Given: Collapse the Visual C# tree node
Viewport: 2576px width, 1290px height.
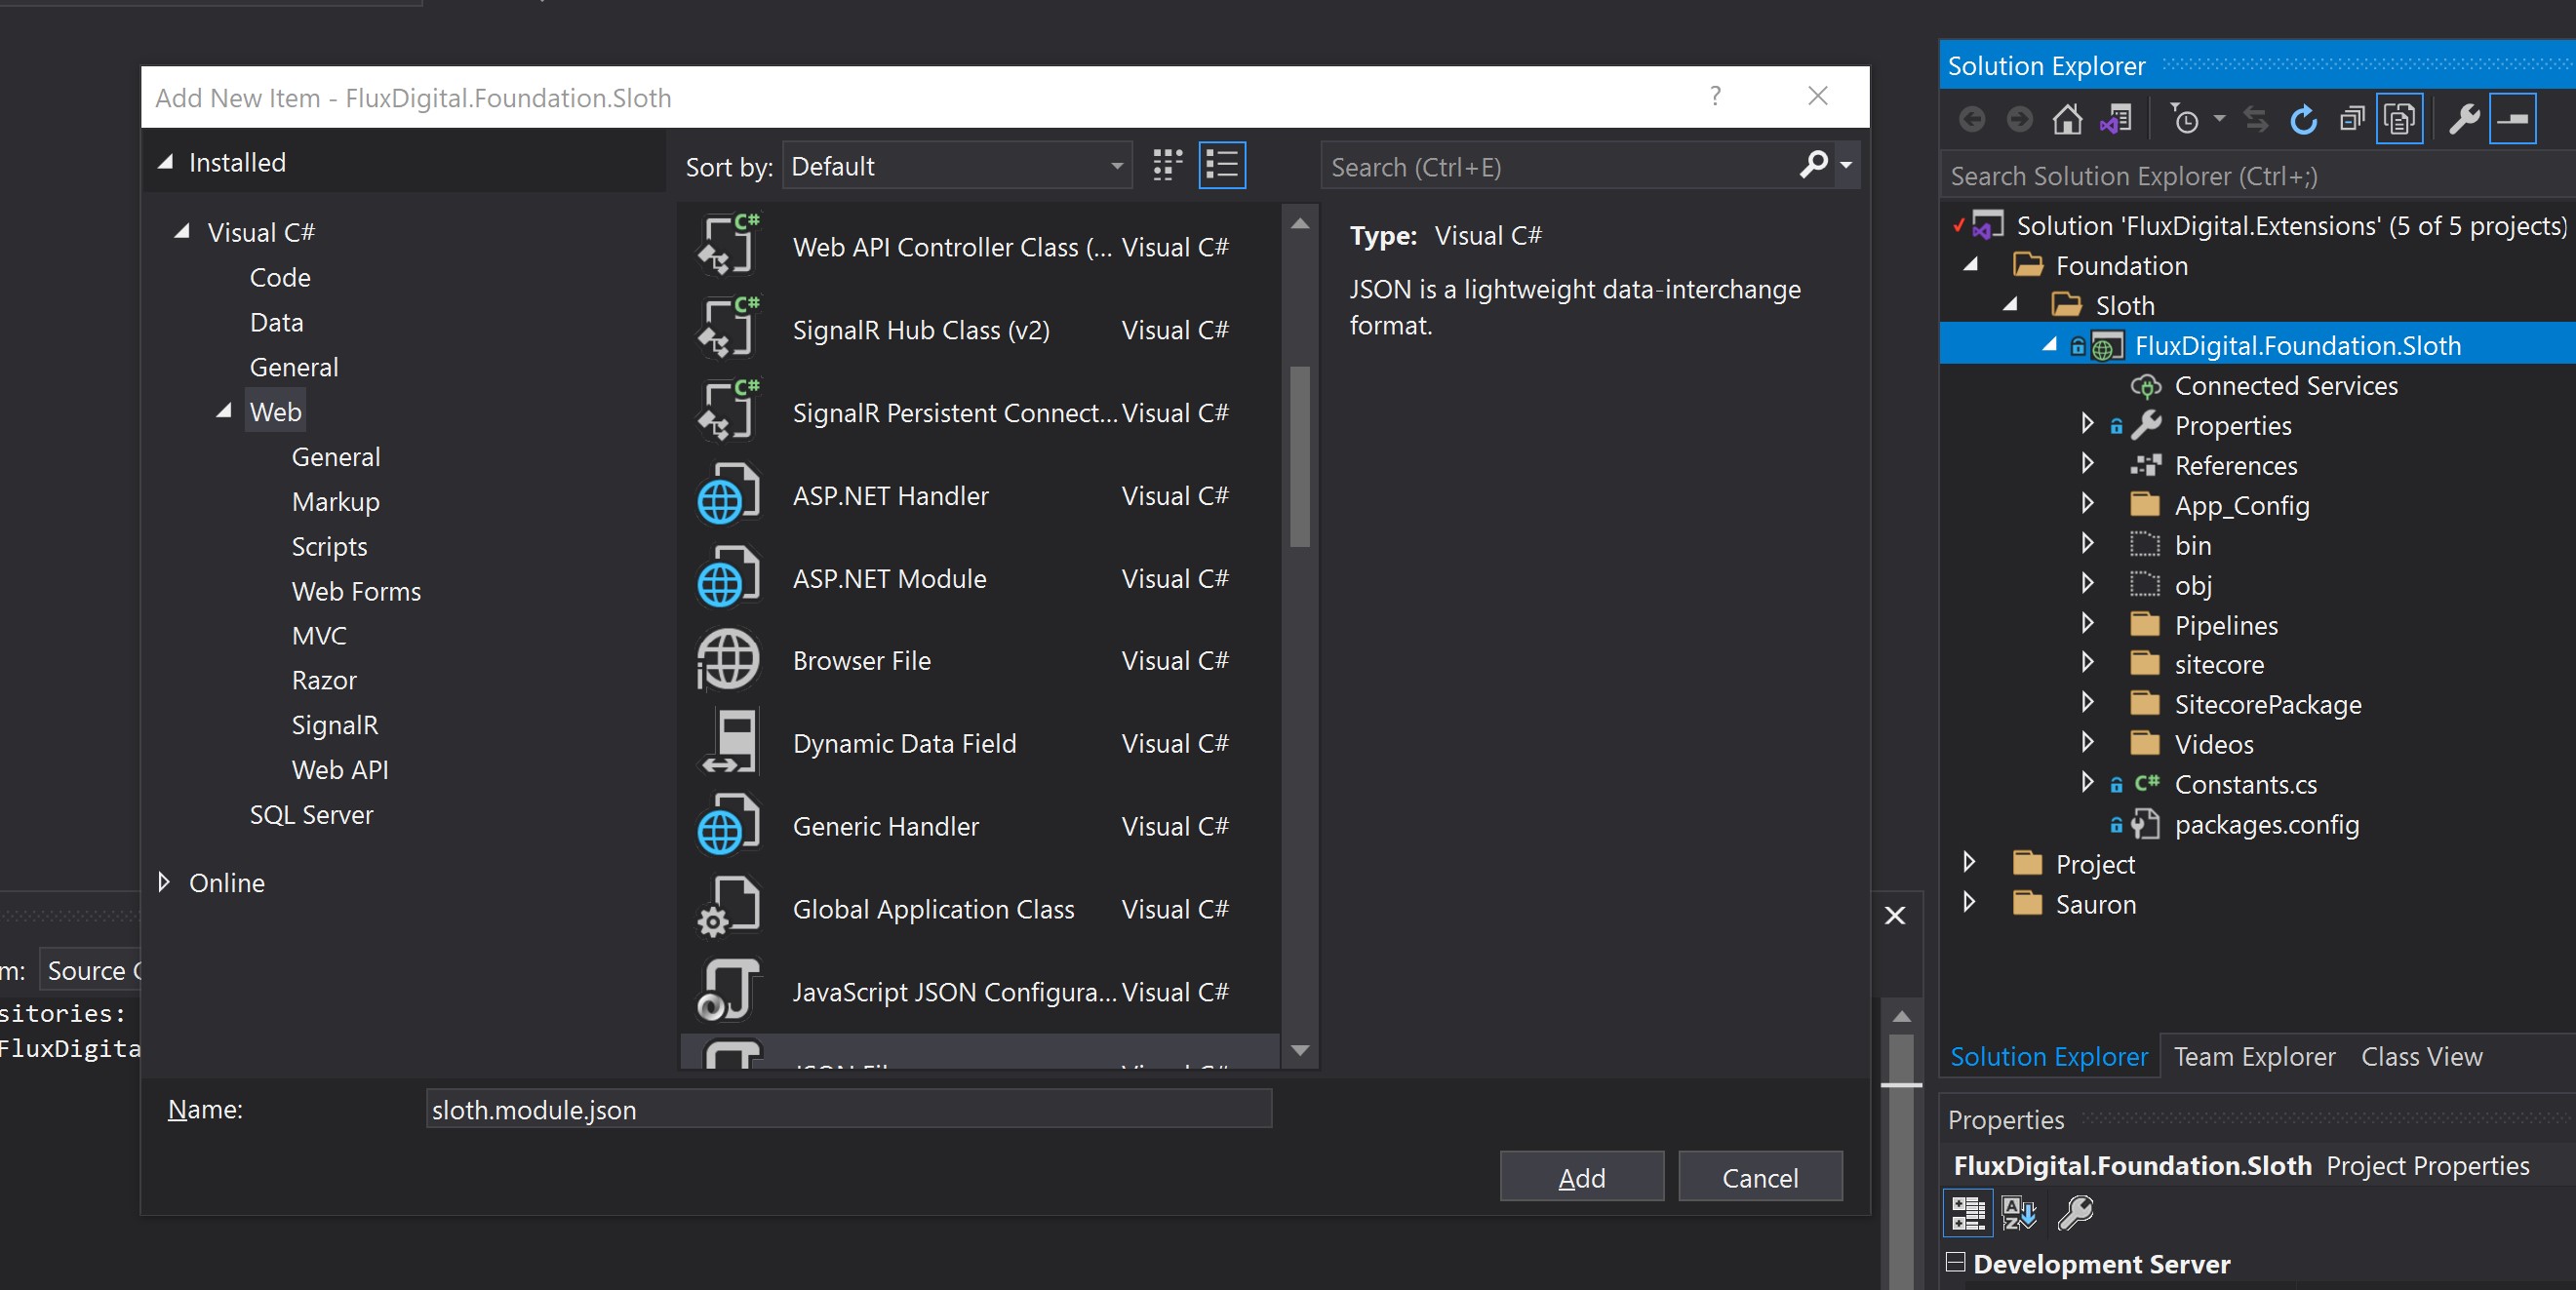Looking at the screenshot, I should click(x=182, y=232).
